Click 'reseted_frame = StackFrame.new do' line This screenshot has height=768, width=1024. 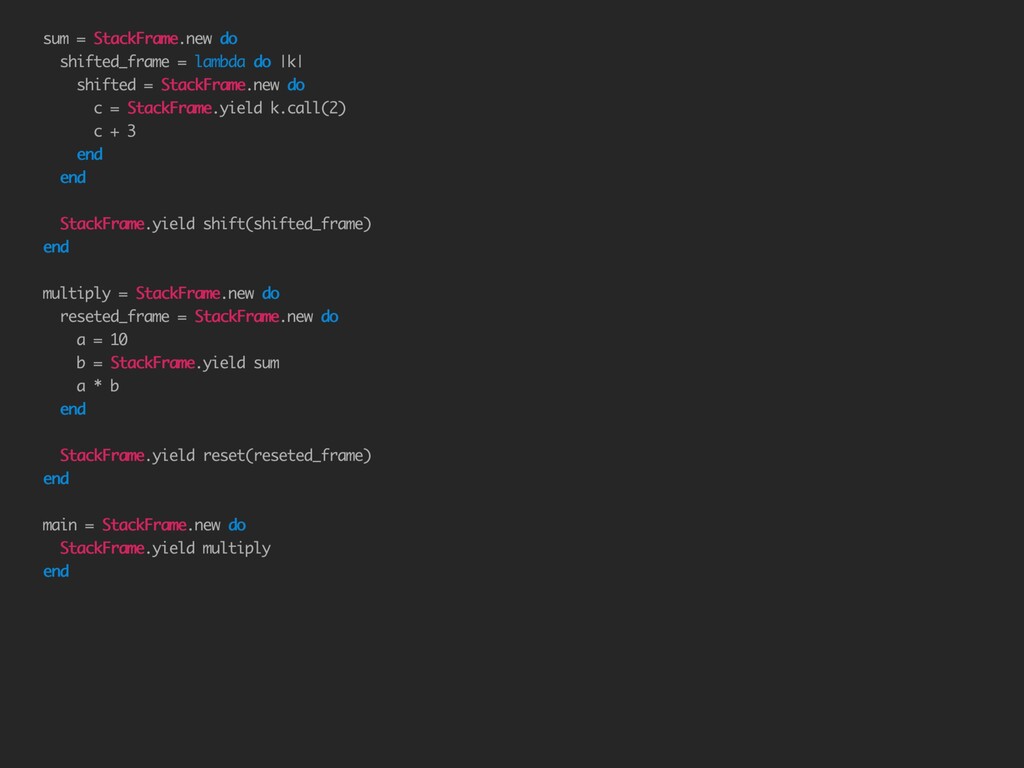(199, 317)
